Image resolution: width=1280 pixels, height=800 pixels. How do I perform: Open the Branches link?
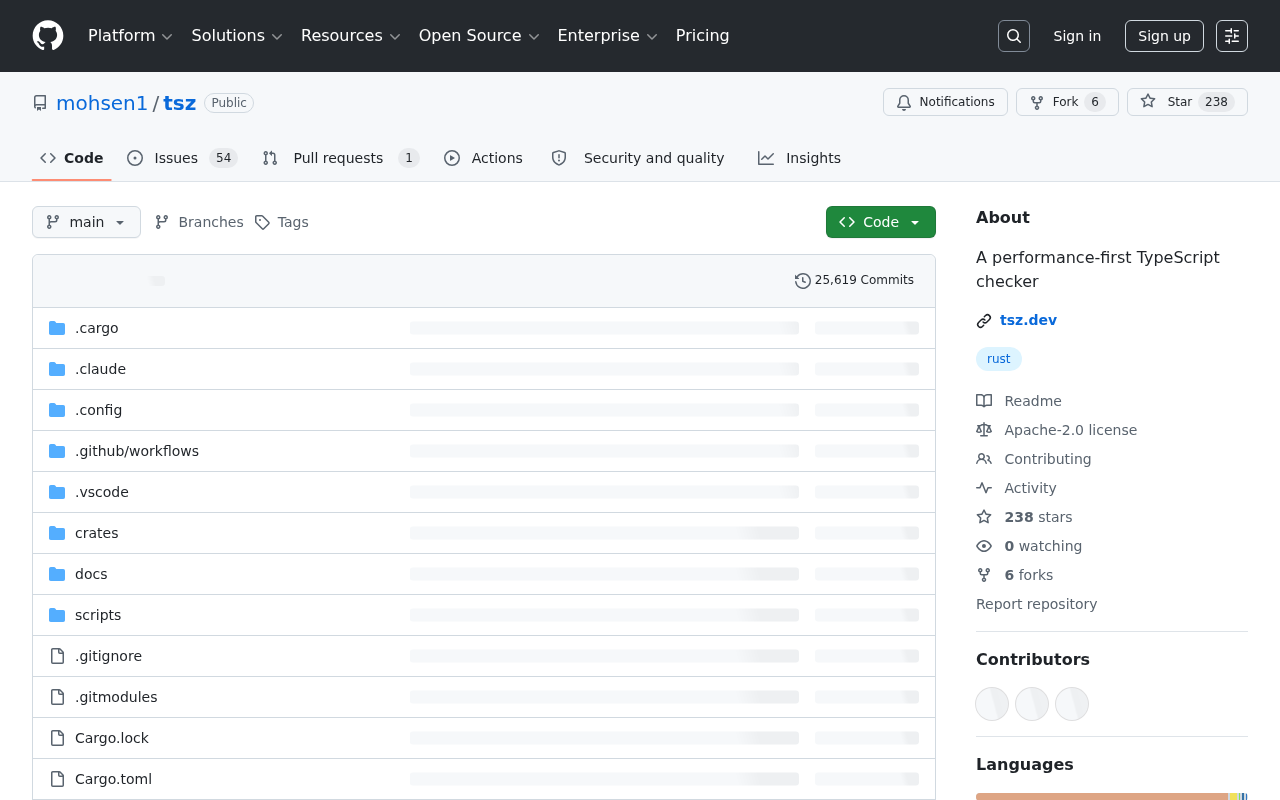coord(199,222)
